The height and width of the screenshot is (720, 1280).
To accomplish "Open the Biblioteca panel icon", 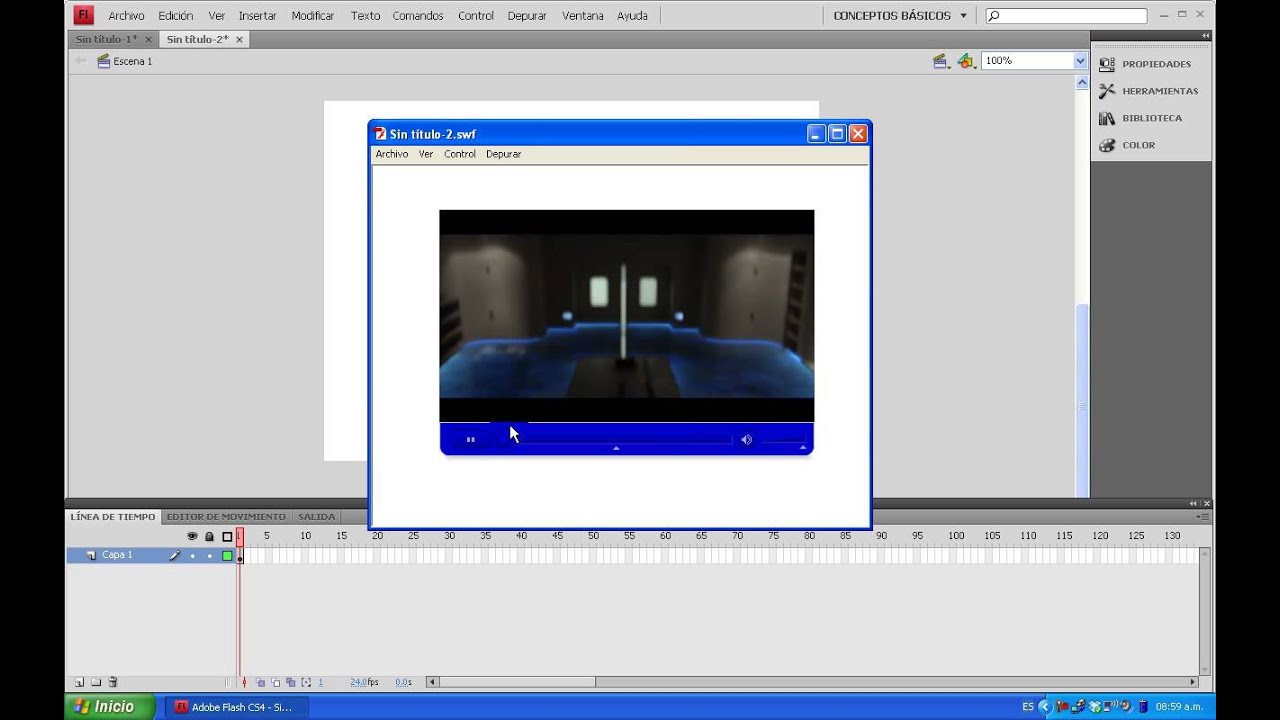I will [1106, 118].
